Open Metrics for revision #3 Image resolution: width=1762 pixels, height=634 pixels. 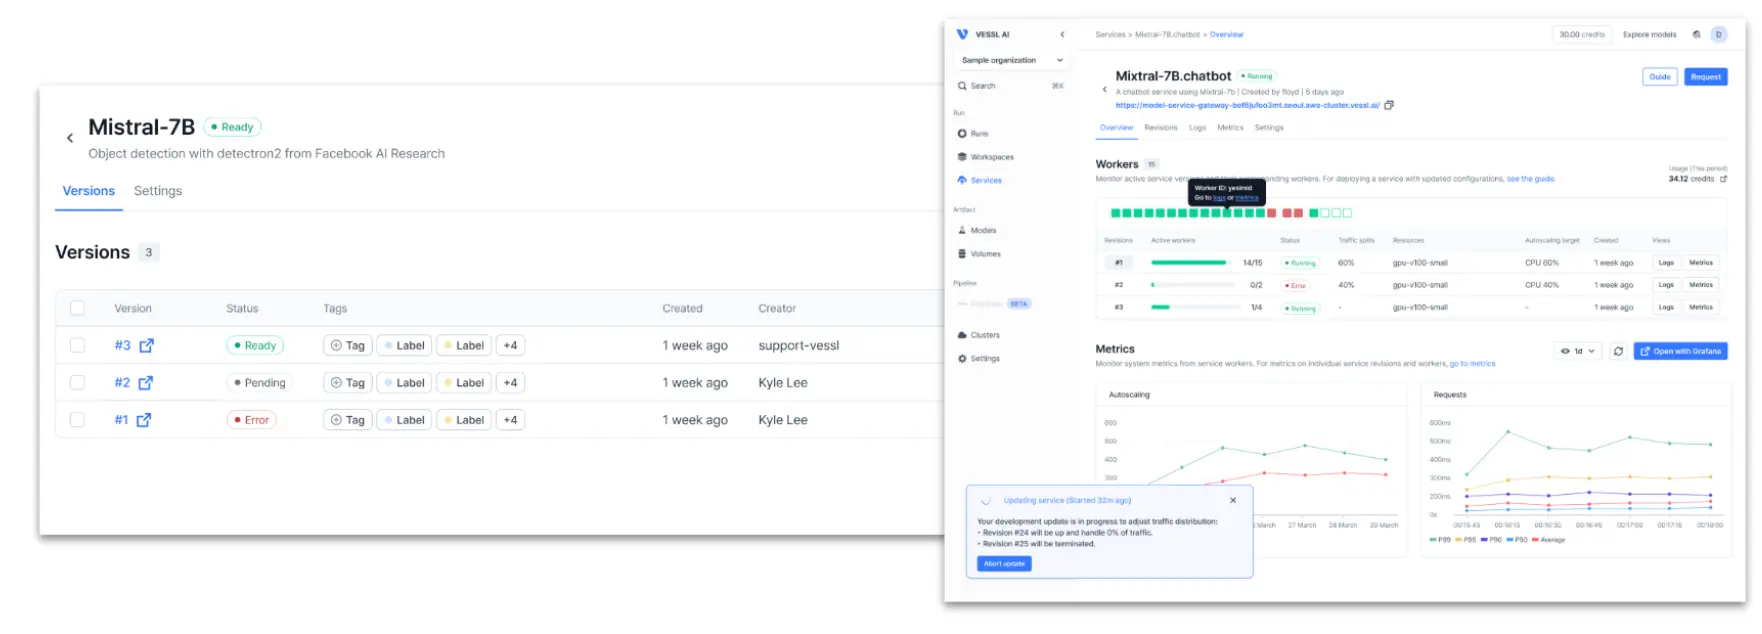(x=1701, y=307)
